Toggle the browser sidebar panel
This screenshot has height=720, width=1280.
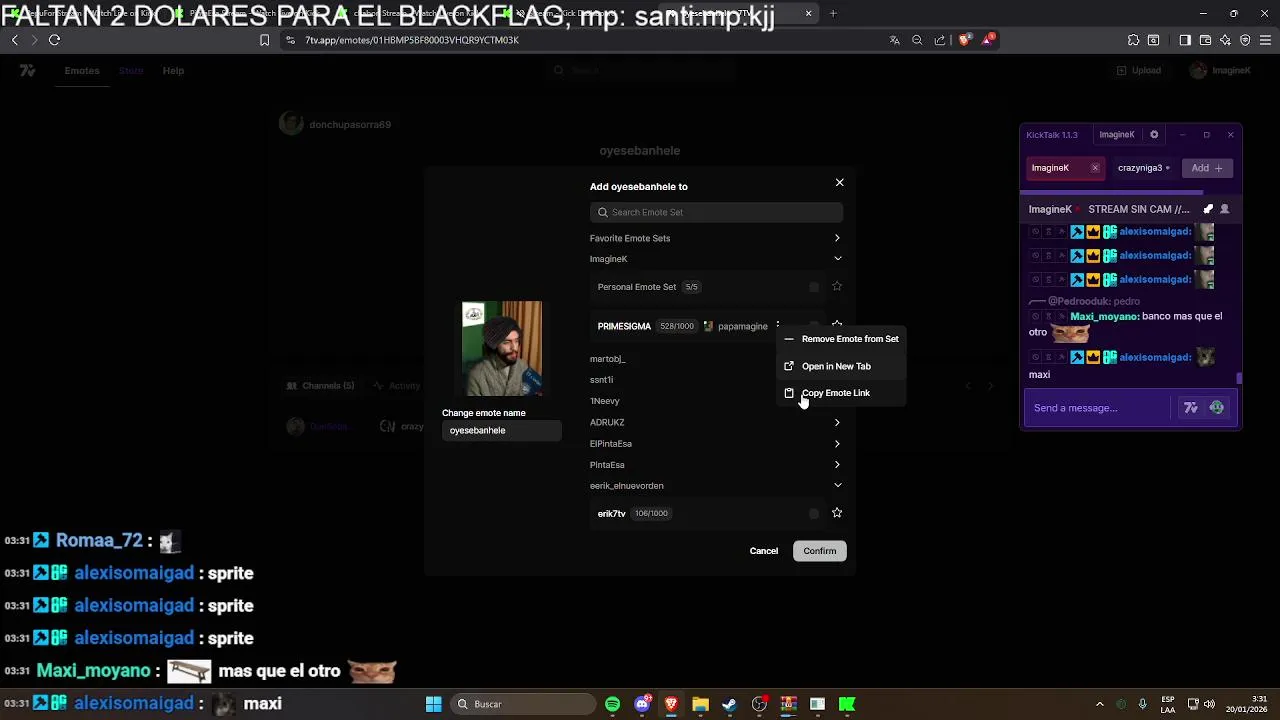tap(1185, 40)
